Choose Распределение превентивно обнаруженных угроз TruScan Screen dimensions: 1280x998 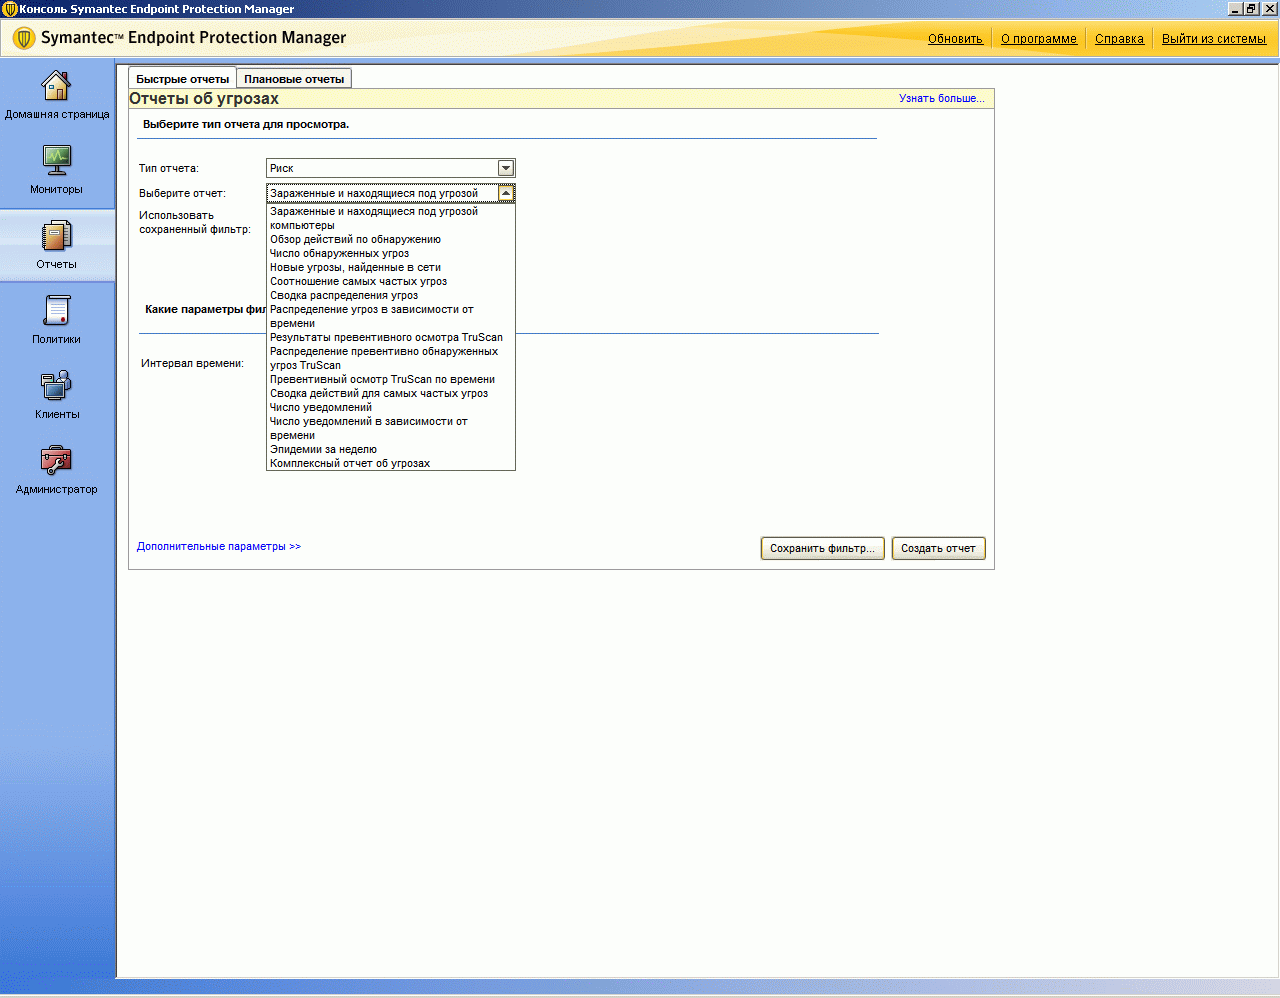click(x=391, y=358)
